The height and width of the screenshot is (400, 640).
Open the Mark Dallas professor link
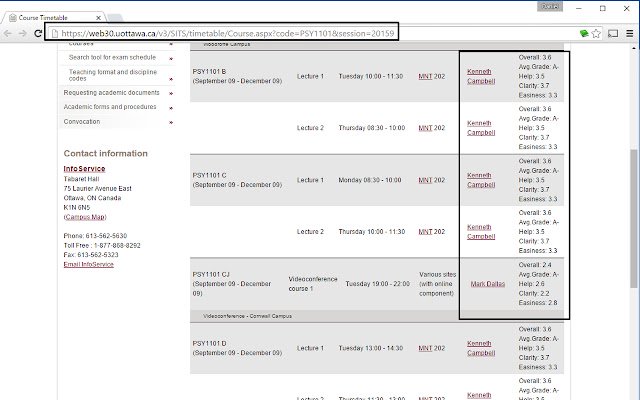[x=488, y=284]
